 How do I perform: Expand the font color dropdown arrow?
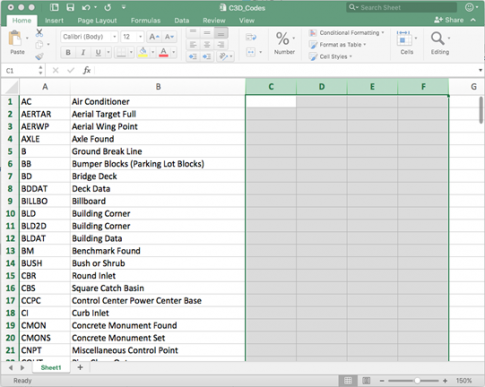tap(173, 52)
